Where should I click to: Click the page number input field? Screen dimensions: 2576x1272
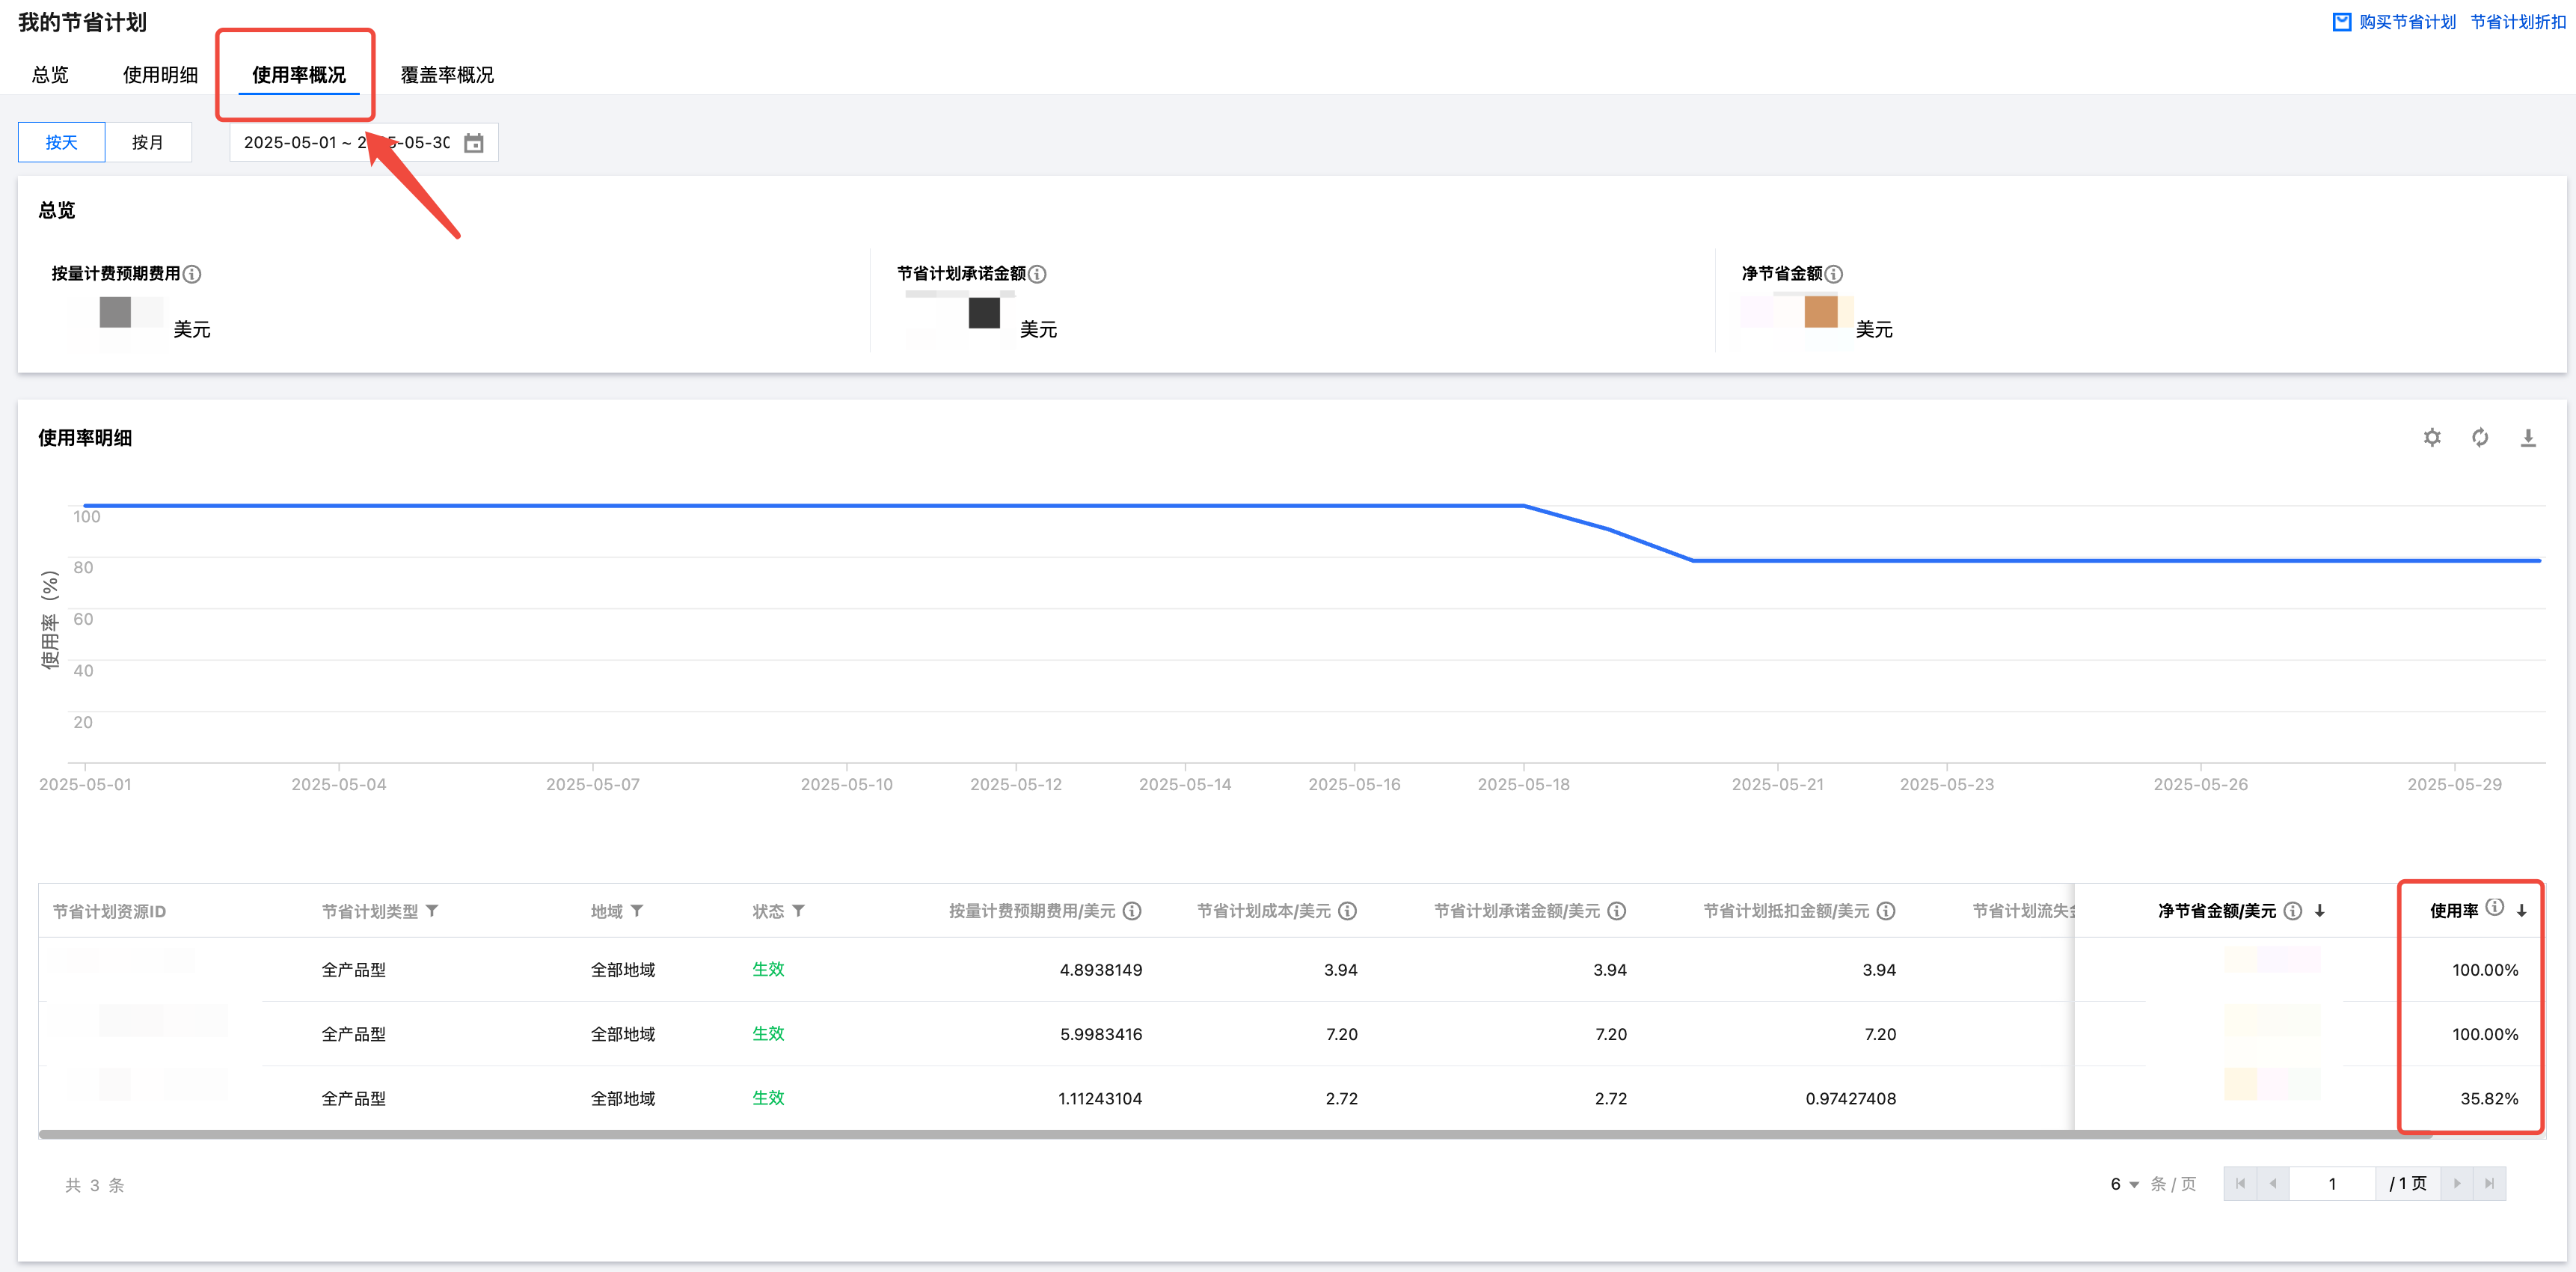coord(2331,1184)
